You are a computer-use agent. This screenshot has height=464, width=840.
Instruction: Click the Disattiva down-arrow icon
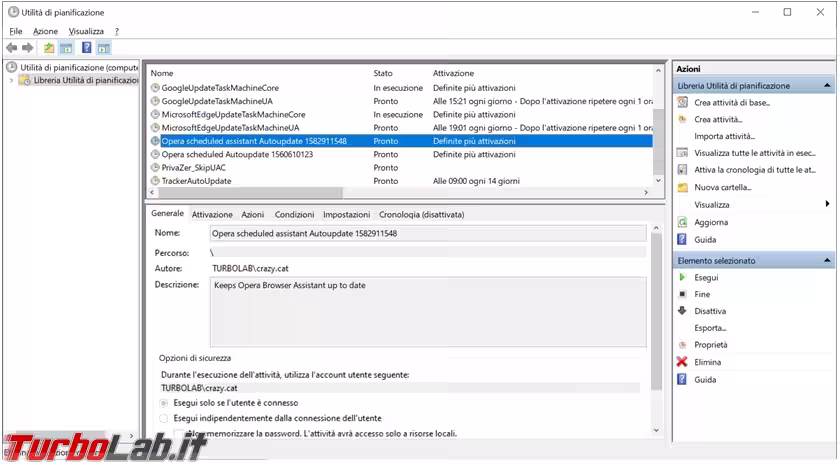pyautogui.click(x=682, y=310)
